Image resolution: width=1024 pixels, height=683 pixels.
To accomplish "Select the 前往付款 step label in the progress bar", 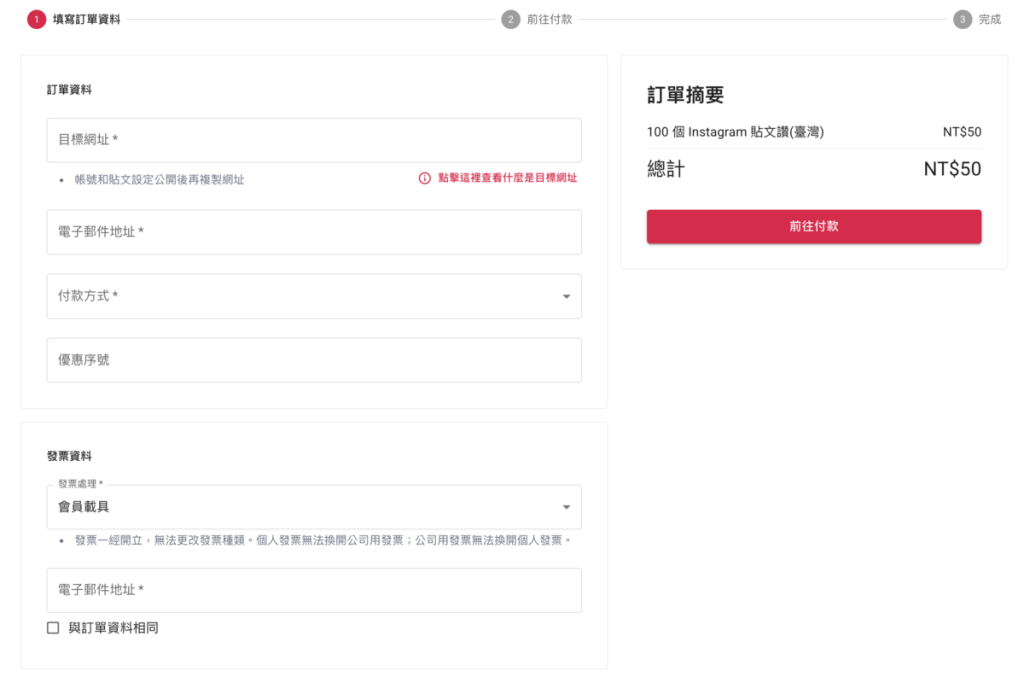I will click(x=550, y=20).
